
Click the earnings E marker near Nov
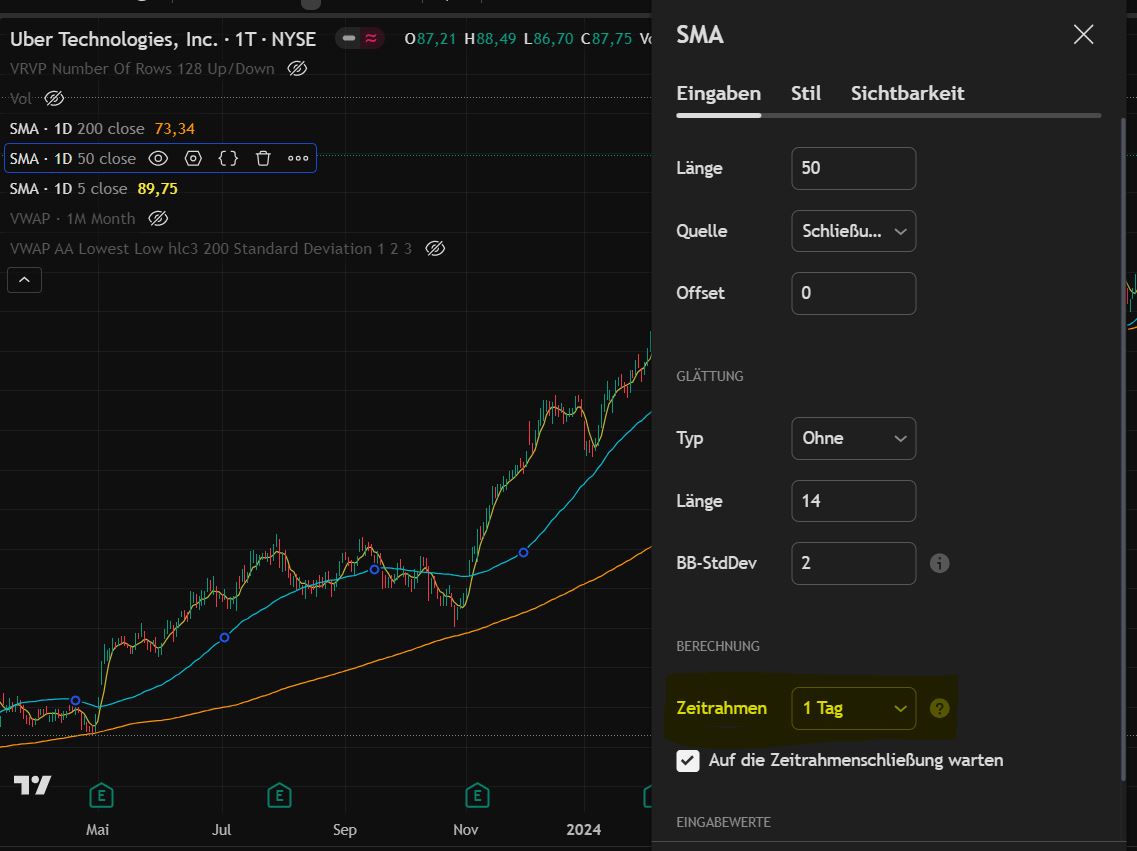pos(477,795)
